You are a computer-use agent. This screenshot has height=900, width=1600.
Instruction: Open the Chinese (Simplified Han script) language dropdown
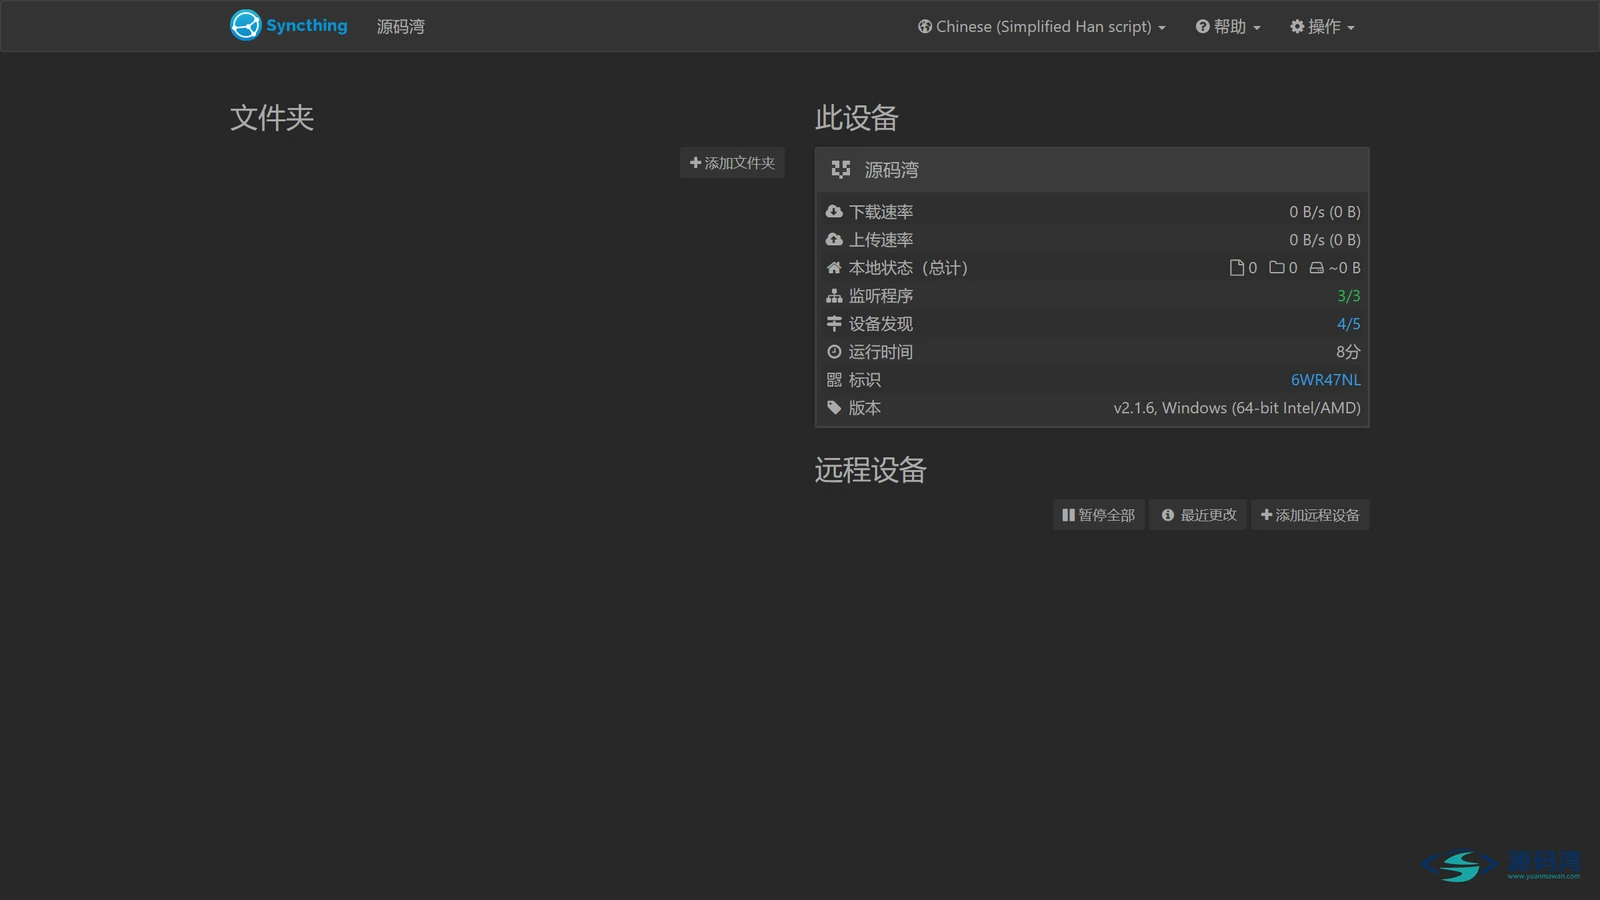(1042, 27)
